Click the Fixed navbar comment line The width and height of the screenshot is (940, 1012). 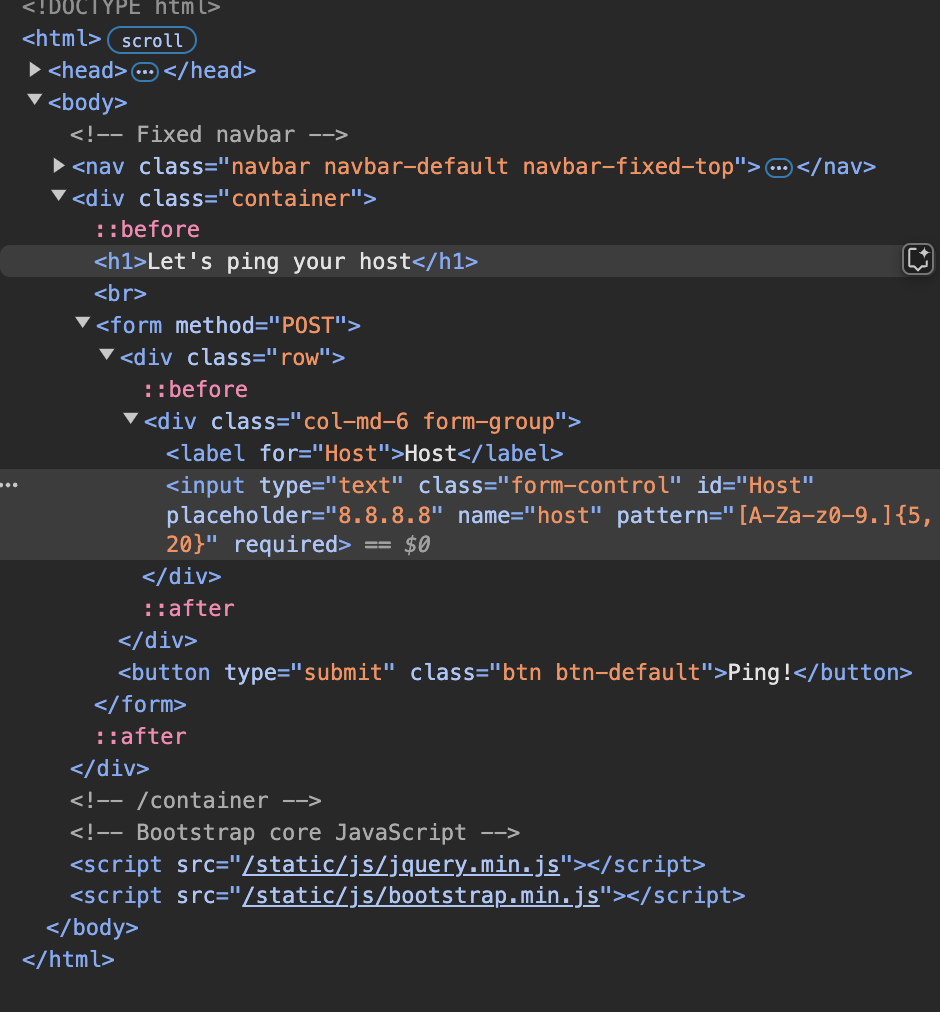point(209,134)
